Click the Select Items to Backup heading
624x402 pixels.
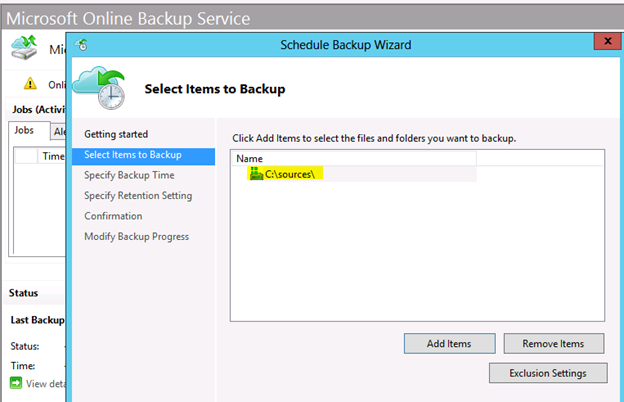click(x=215, y=89)
